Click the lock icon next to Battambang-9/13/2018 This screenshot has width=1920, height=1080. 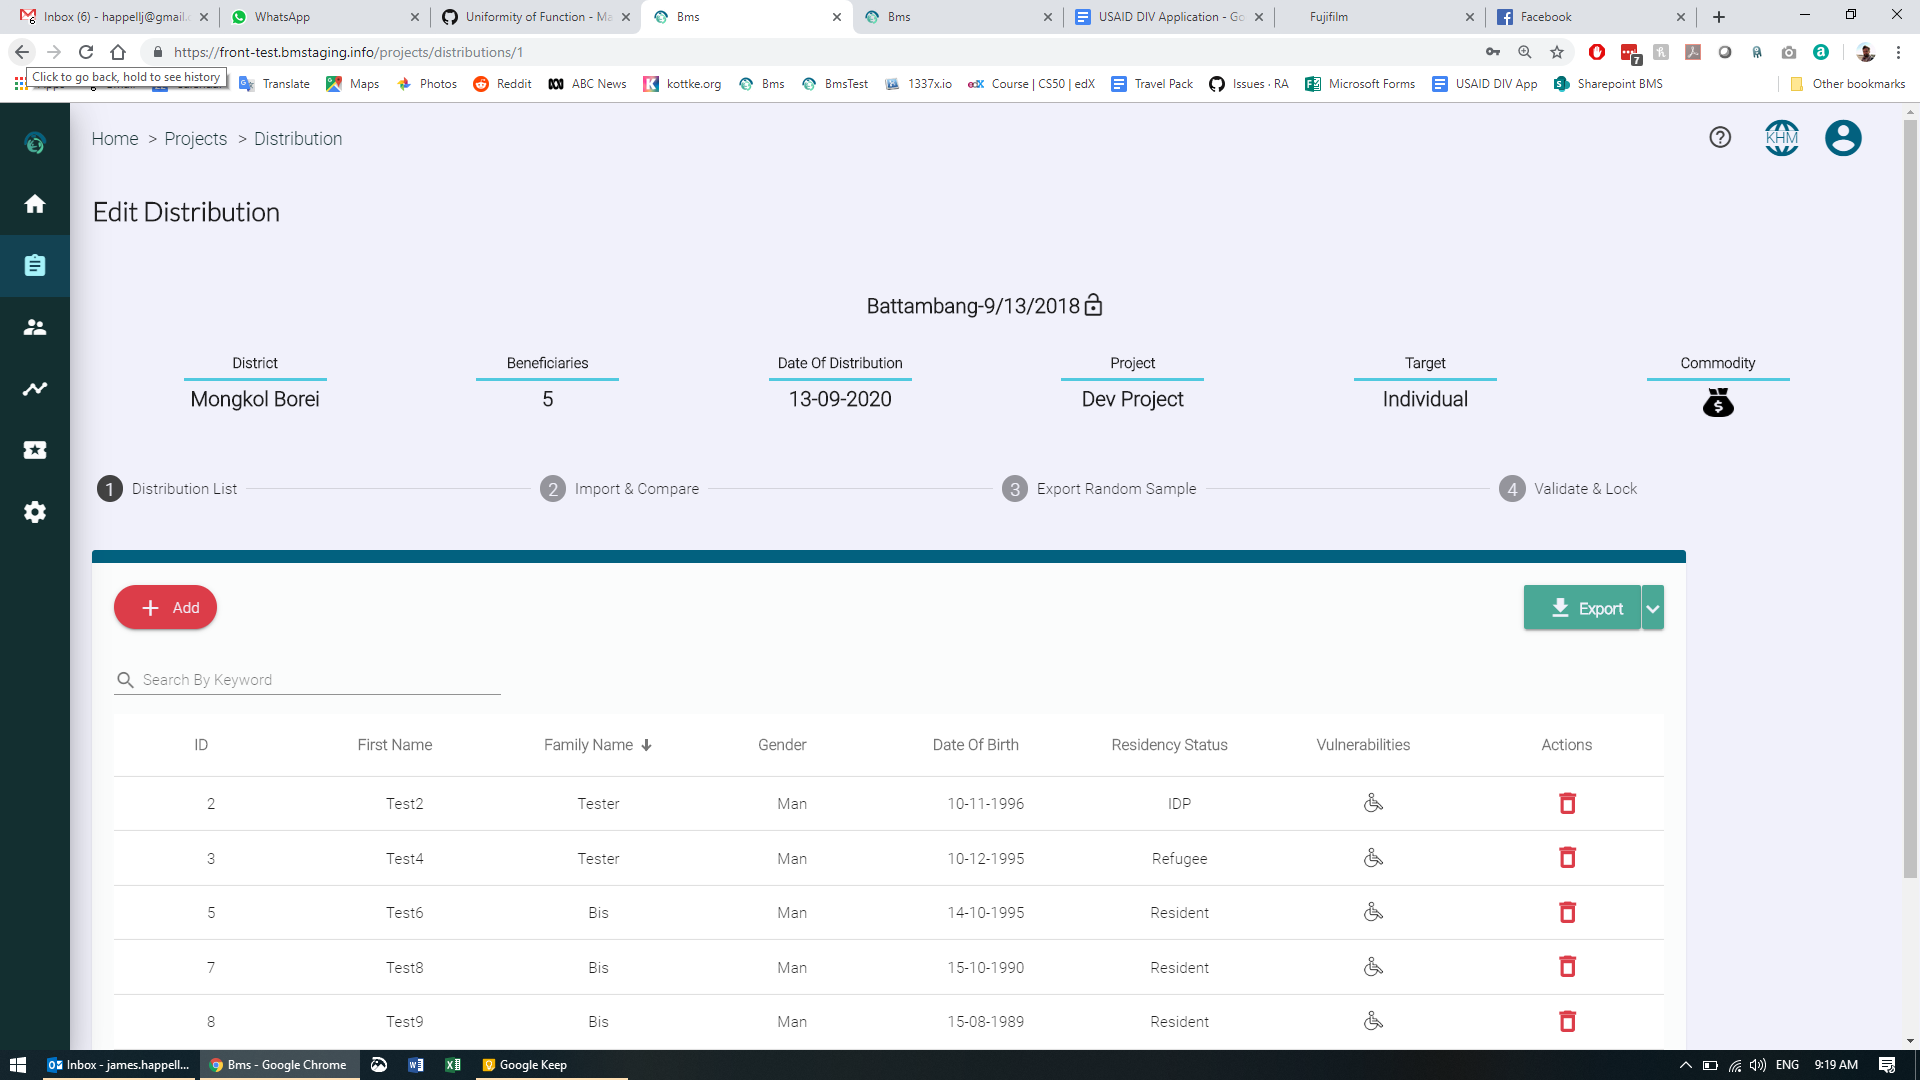pos(1093,305)
